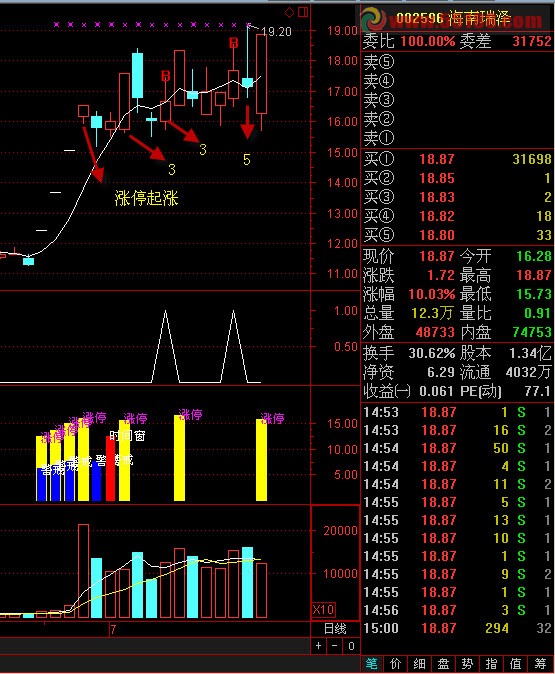The width and height of the screenshot is (555, 674).
Task: Click the 收益(一) value 0.061
Action: tap(436, 391)
